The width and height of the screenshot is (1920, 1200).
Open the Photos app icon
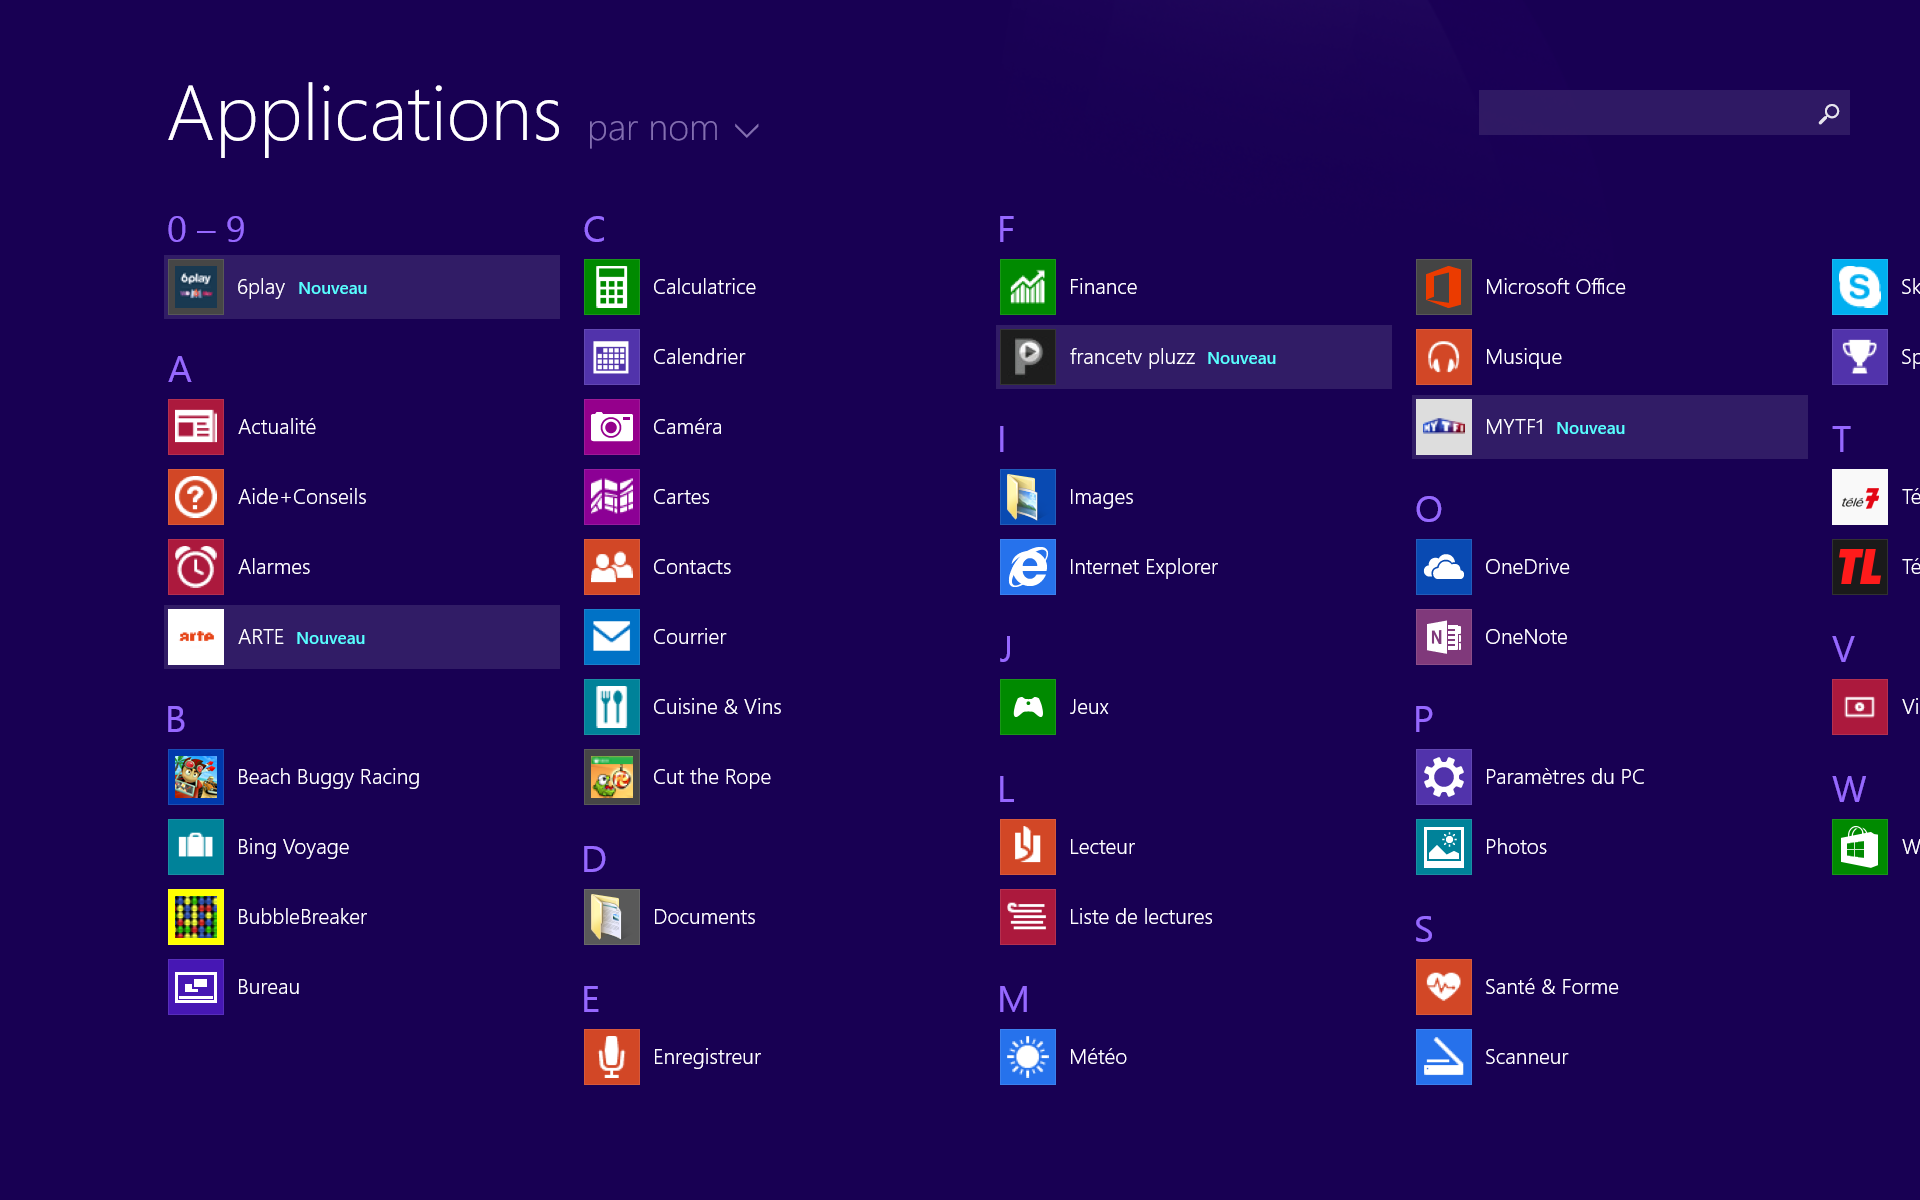point(1444,847)
